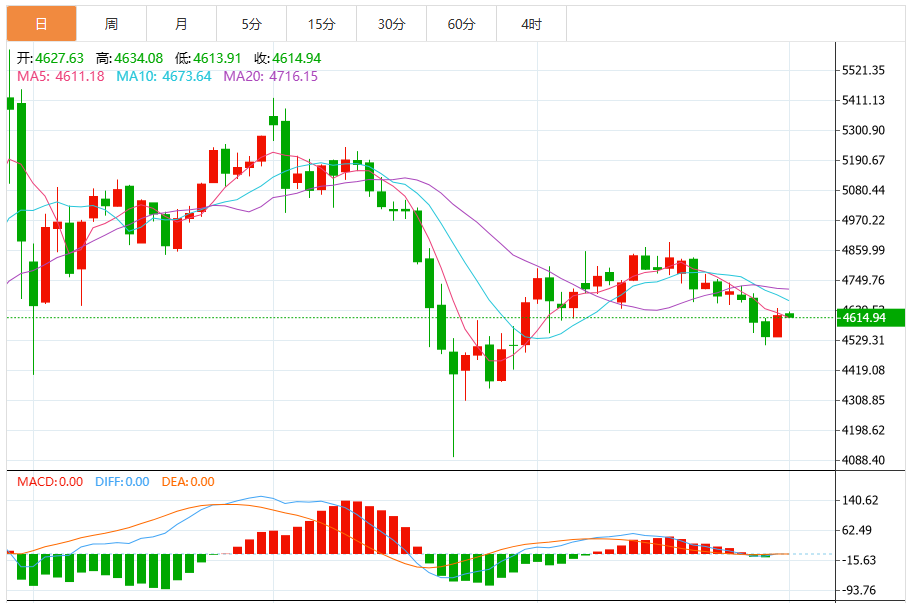Select the 60分 timeframe tab
Viewport: 911px width, 603px height.
[x=461, y=24]
